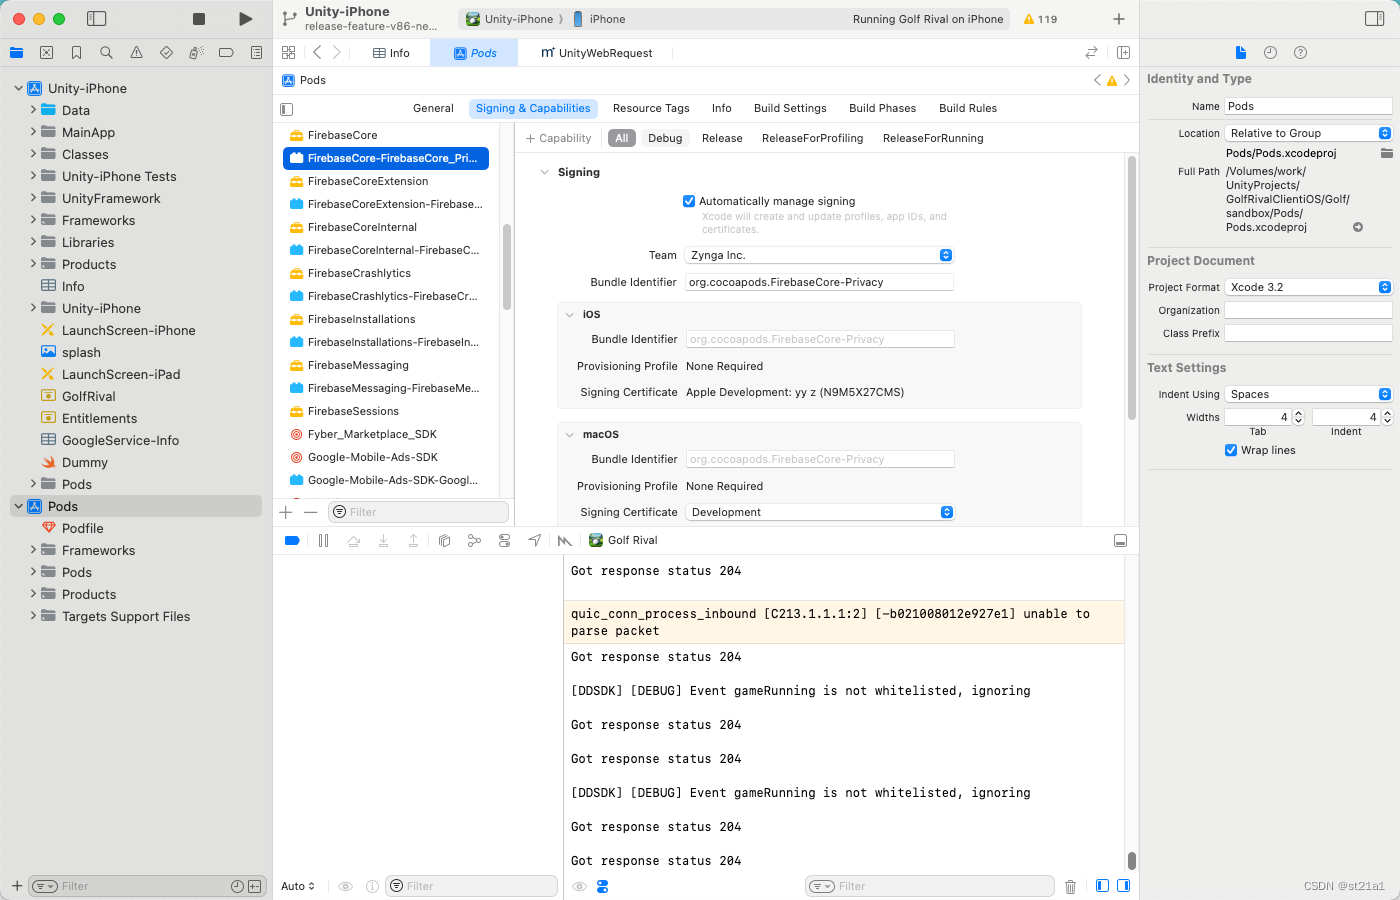Screen dimensions: 1400x900
Task: Open Indent Using Spaces dropdown
Action: coord(1308,395)
